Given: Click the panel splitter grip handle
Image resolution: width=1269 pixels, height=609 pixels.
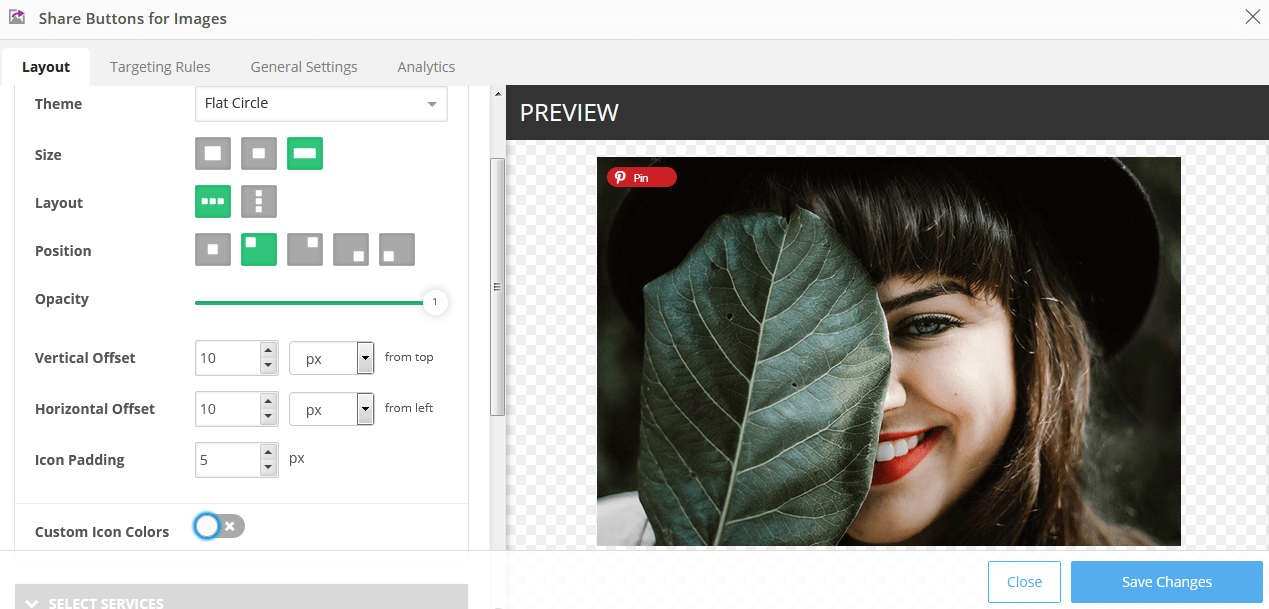Looking at the screenshot, I should click(x=497, y=286).
